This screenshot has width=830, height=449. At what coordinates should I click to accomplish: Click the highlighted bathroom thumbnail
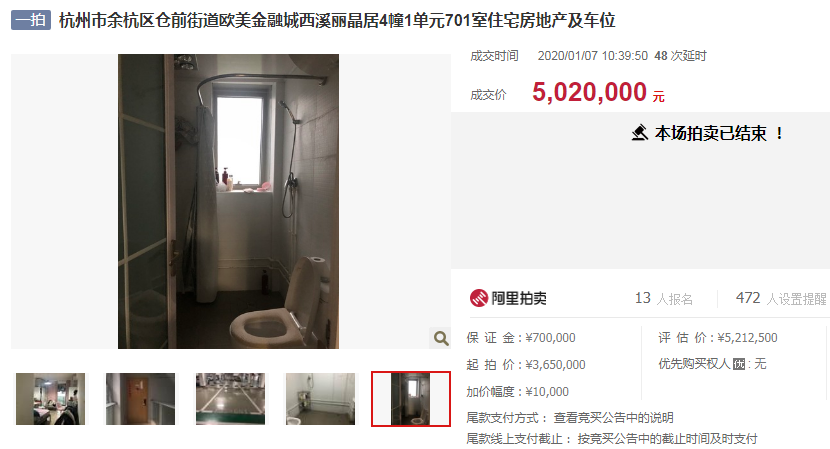click(411, 399)
